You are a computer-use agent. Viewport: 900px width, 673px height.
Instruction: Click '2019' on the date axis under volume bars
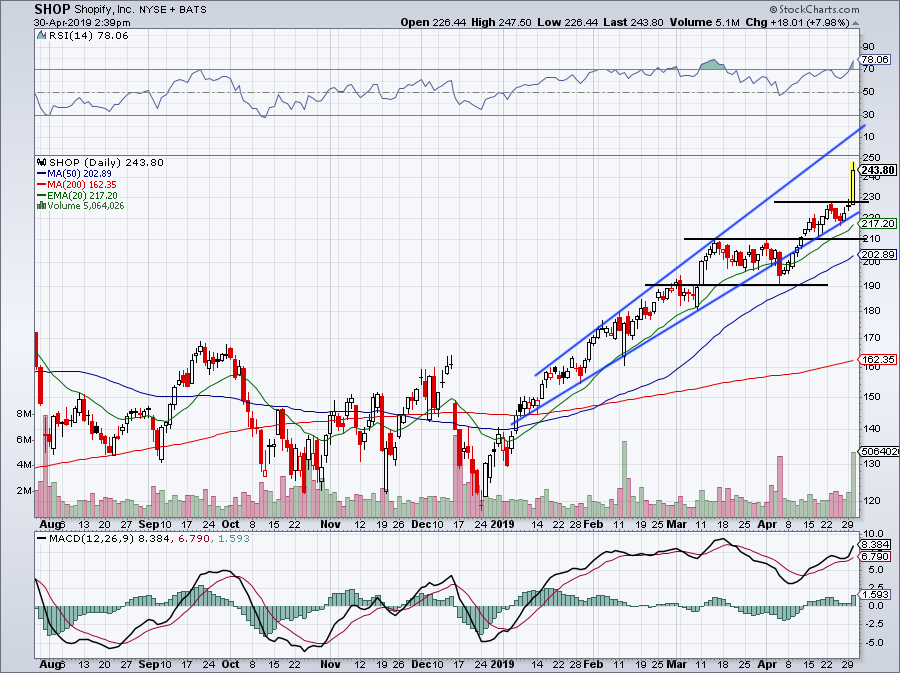click(503, 524)
